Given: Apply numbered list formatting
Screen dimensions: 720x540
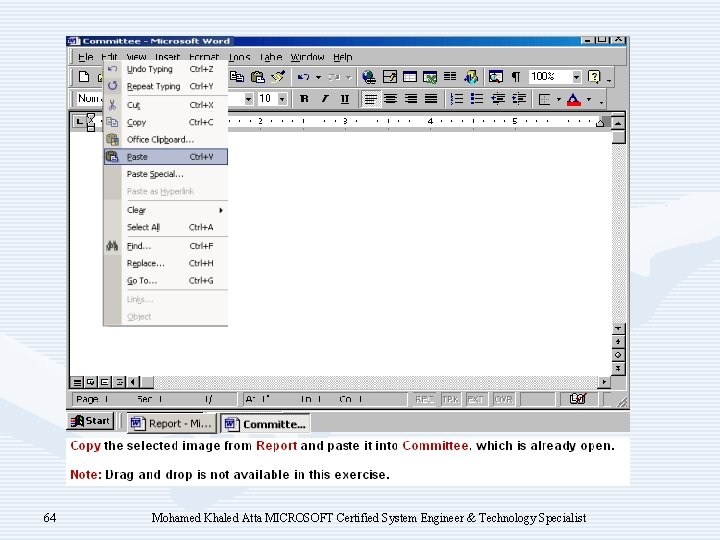Looking at the screenshot, I should pyautogui.click(x=456, y=99).
